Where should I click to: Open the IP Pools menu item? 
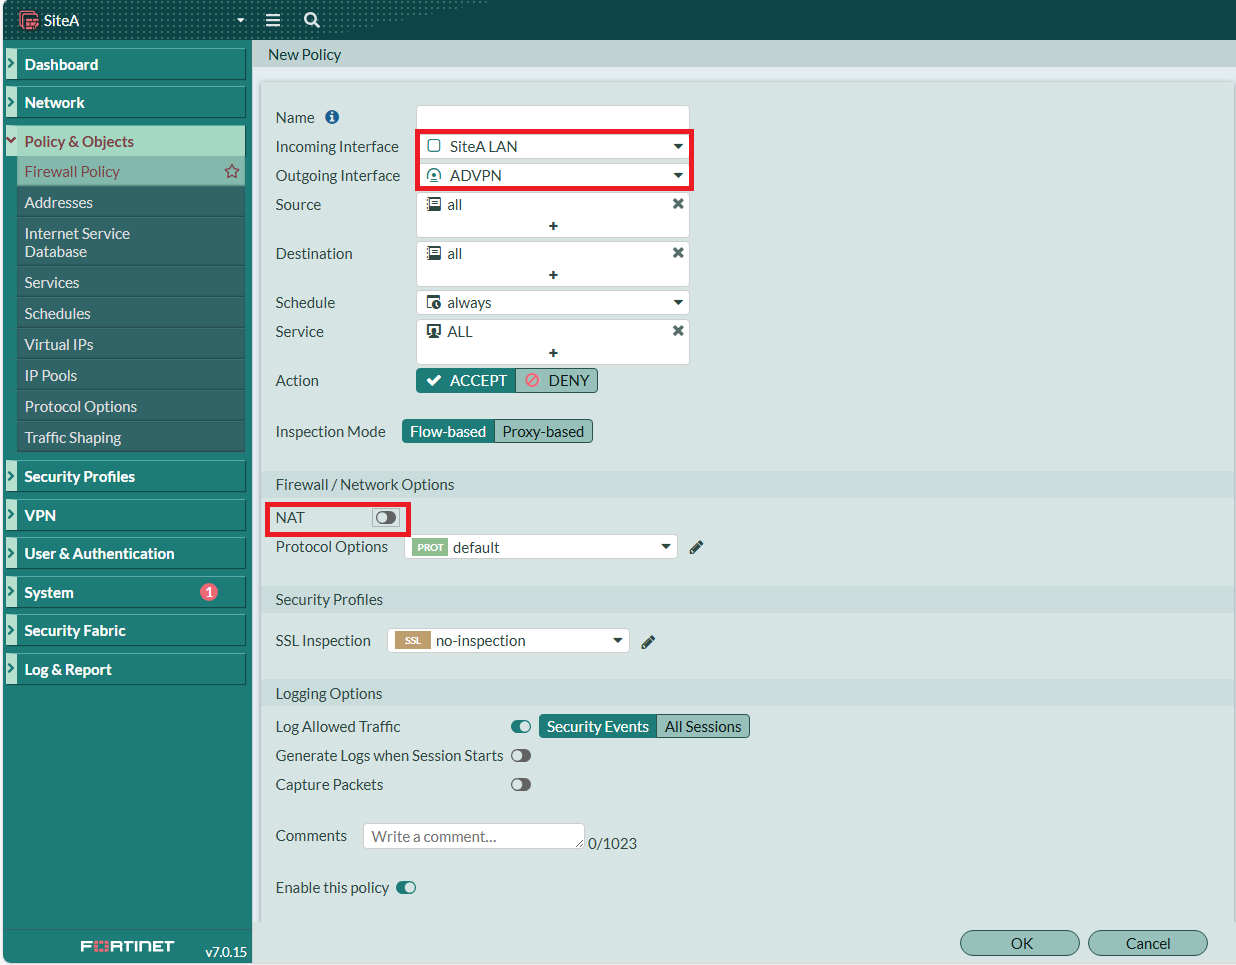pyautogui.click(x=131, y=375)
